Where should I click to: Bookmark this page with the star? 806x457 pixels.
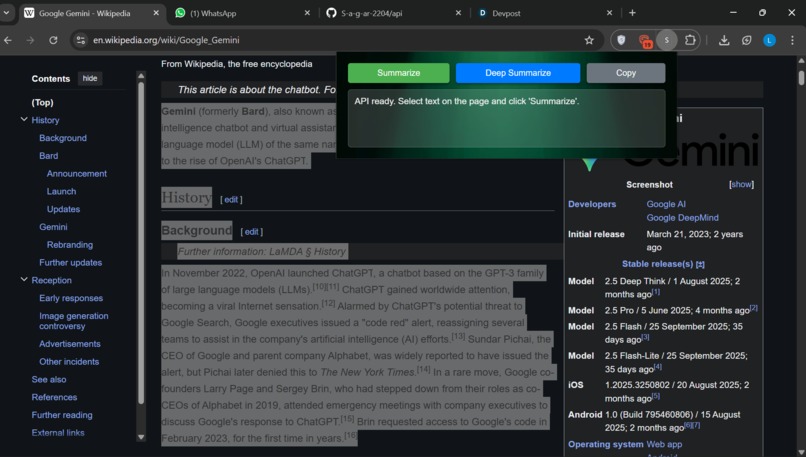coord(589,40)
